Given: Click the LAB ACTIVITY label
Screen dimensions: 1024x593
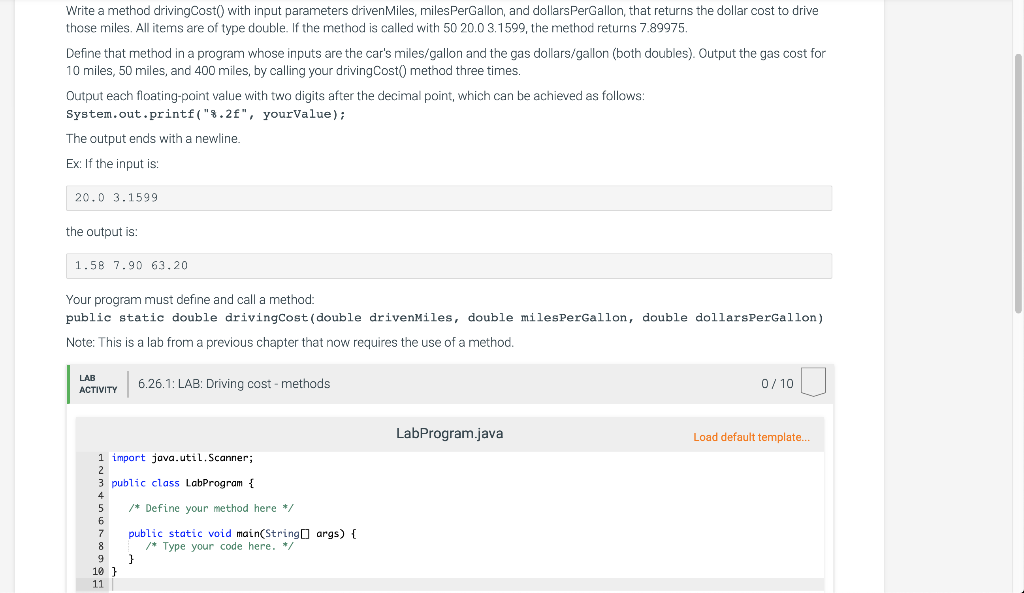Looking at the screenshot, I should click(x=98, y=384).
